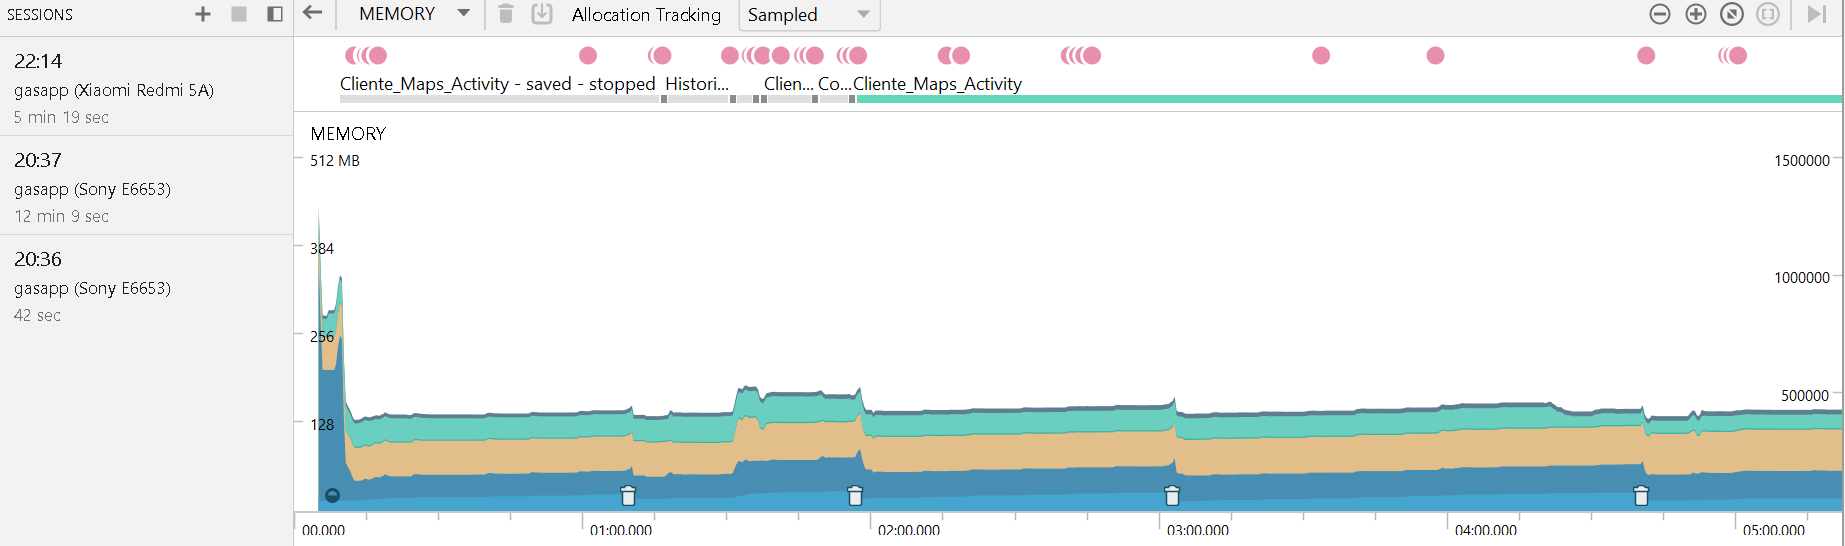Click the MEMORY chart title
Viewport: 1845px width, 546px height.
click(x=348, y=134)
